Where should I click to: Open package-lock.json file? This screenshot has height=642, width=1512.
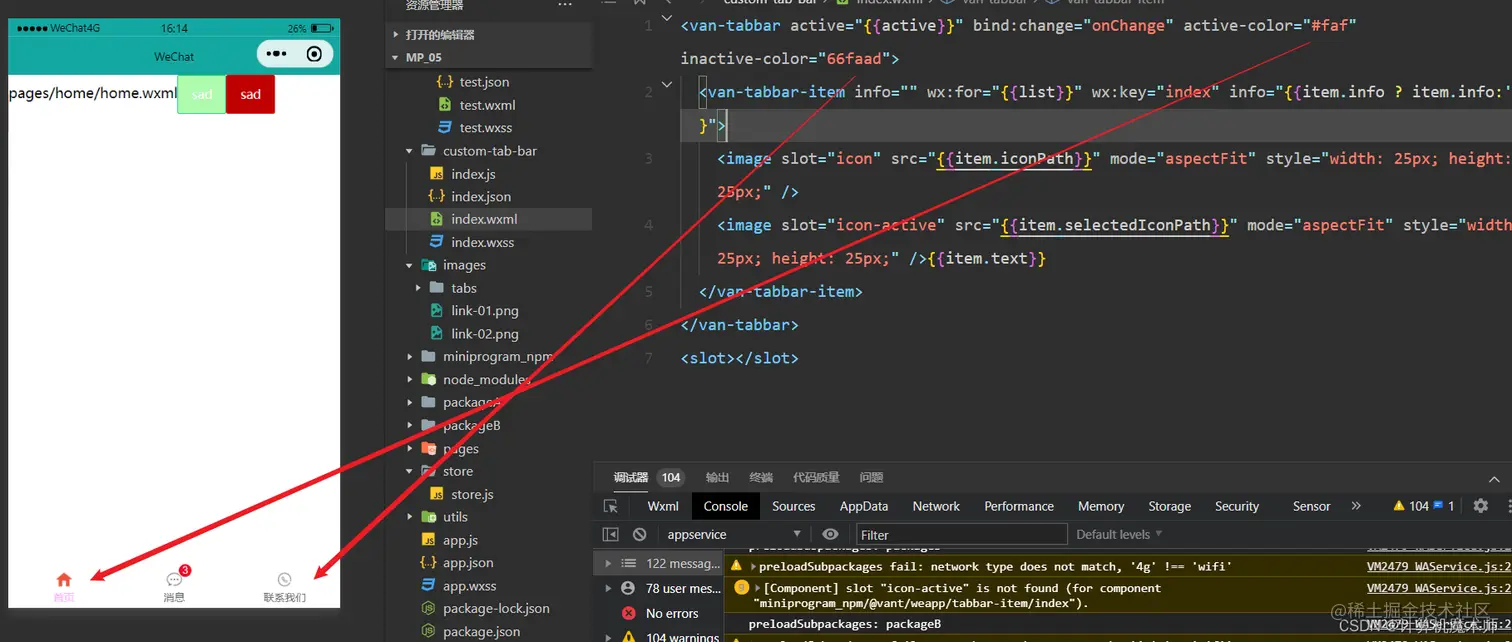496,608
